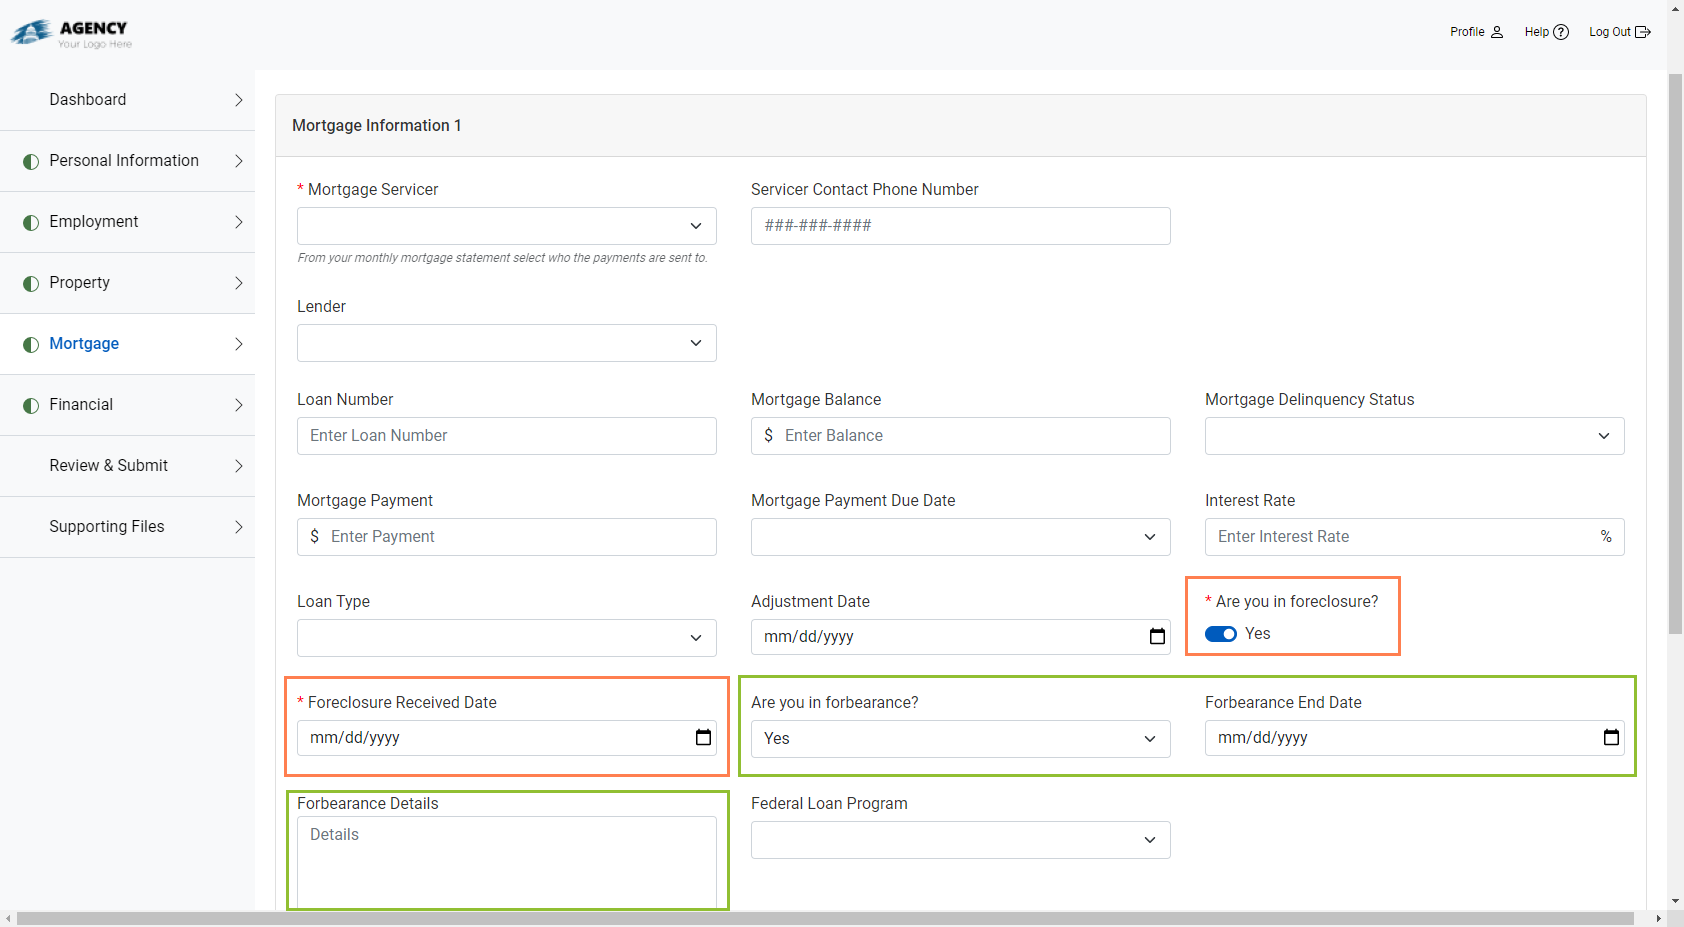Image resolution: width=1684 pixels, height=927 pixels.
Task: Open the Financial section in sidebar
Action: click(x=81, y=405)
